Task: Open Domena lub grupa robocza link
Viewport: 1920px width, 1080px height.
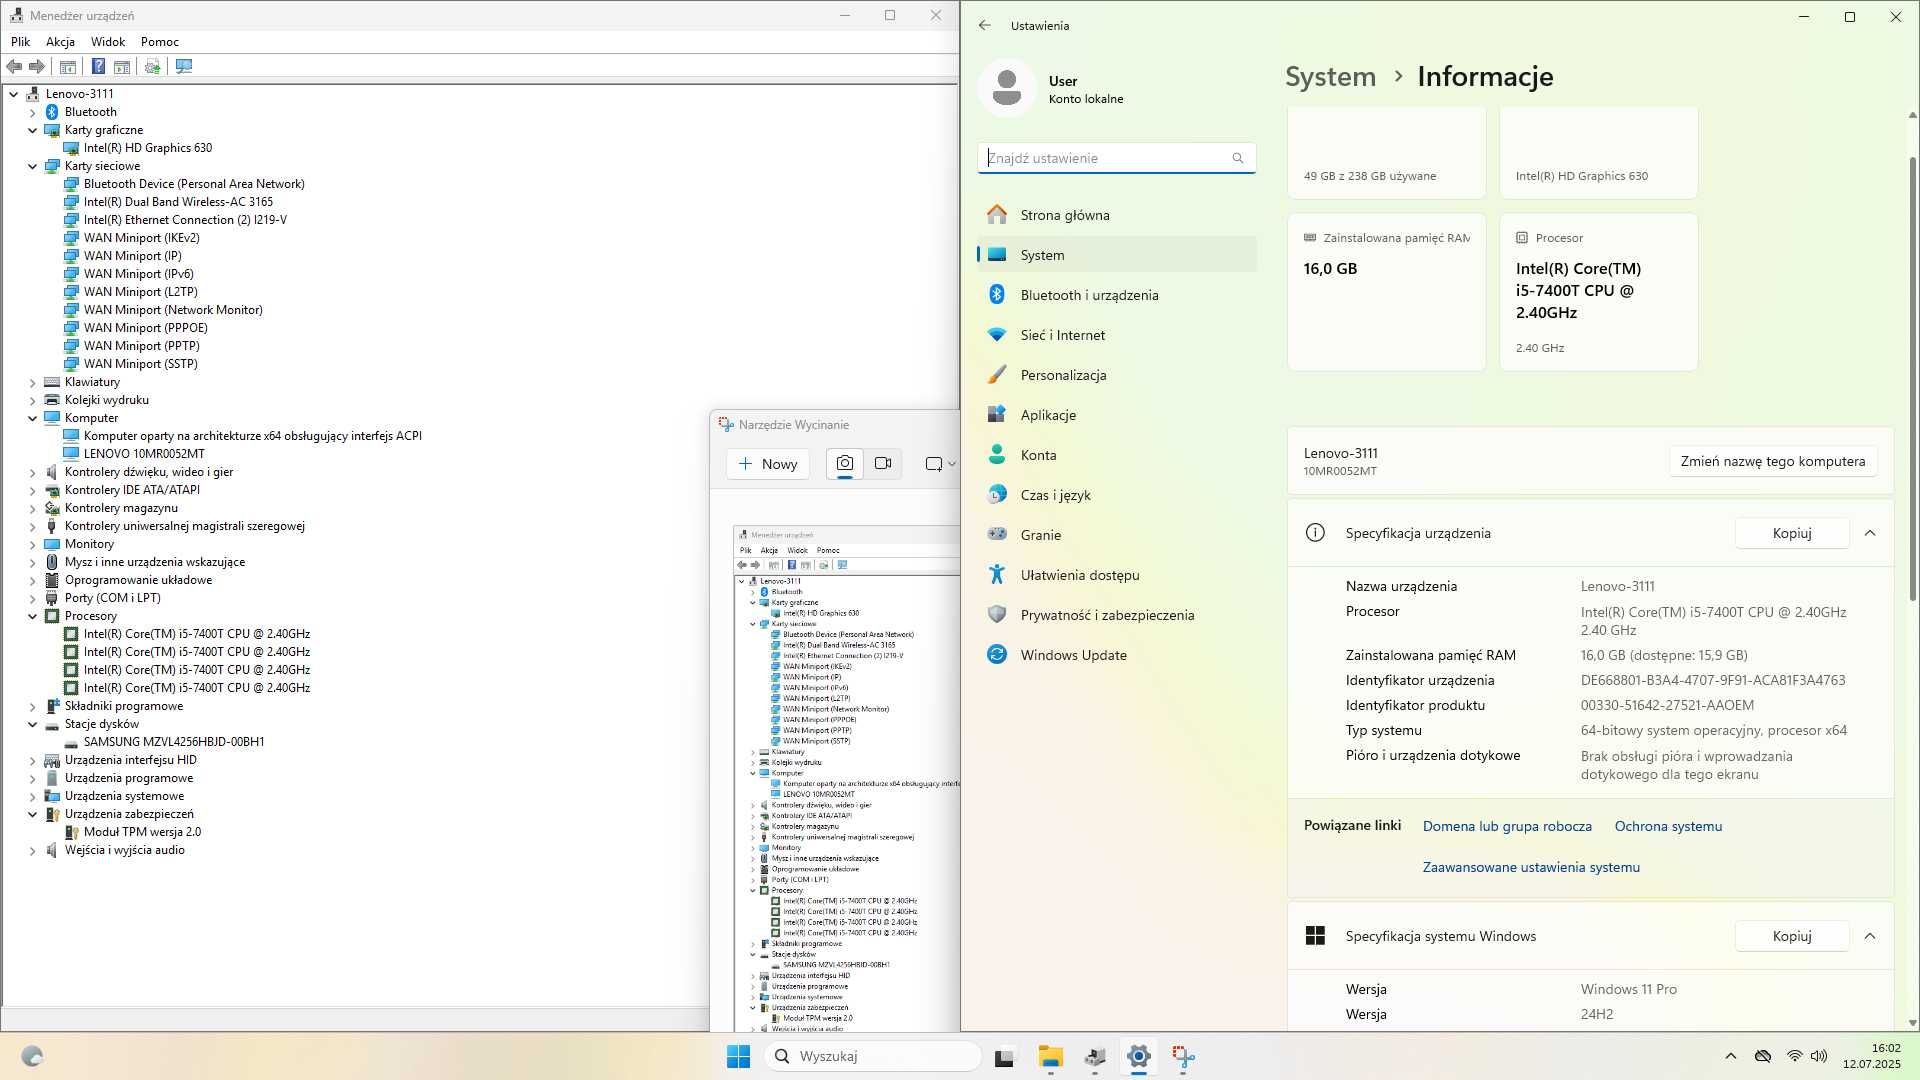Action: pos(1507,826)
